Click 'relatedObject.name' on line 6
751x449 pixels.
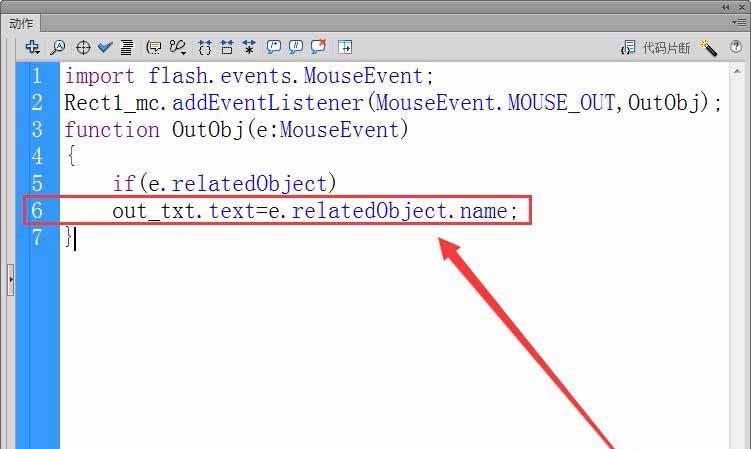[399, 211]
